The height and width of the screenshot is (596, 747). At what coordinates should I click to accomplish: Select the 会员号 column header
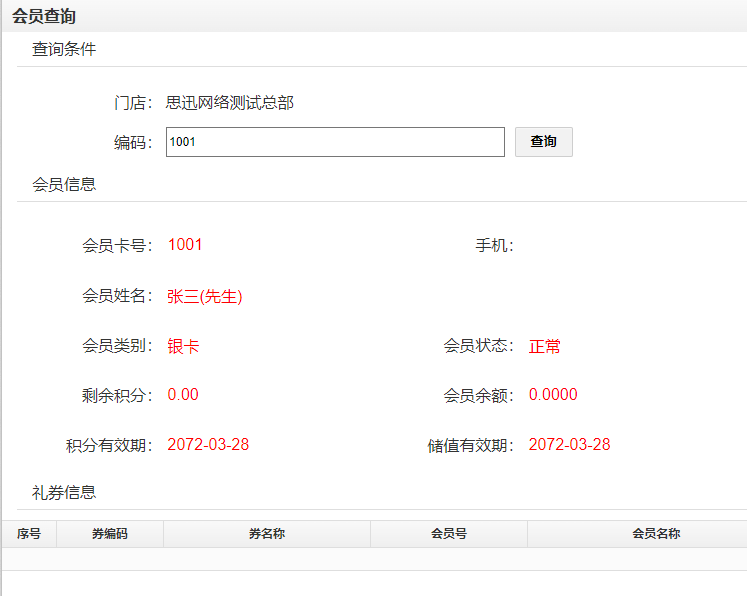click(449, 534)
